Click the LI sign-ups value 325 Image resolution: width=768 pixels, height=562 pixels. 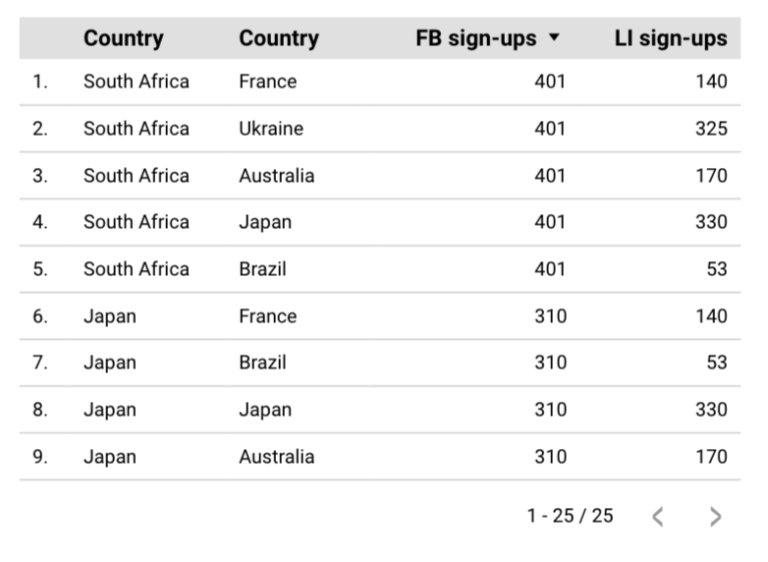(711, 129)
